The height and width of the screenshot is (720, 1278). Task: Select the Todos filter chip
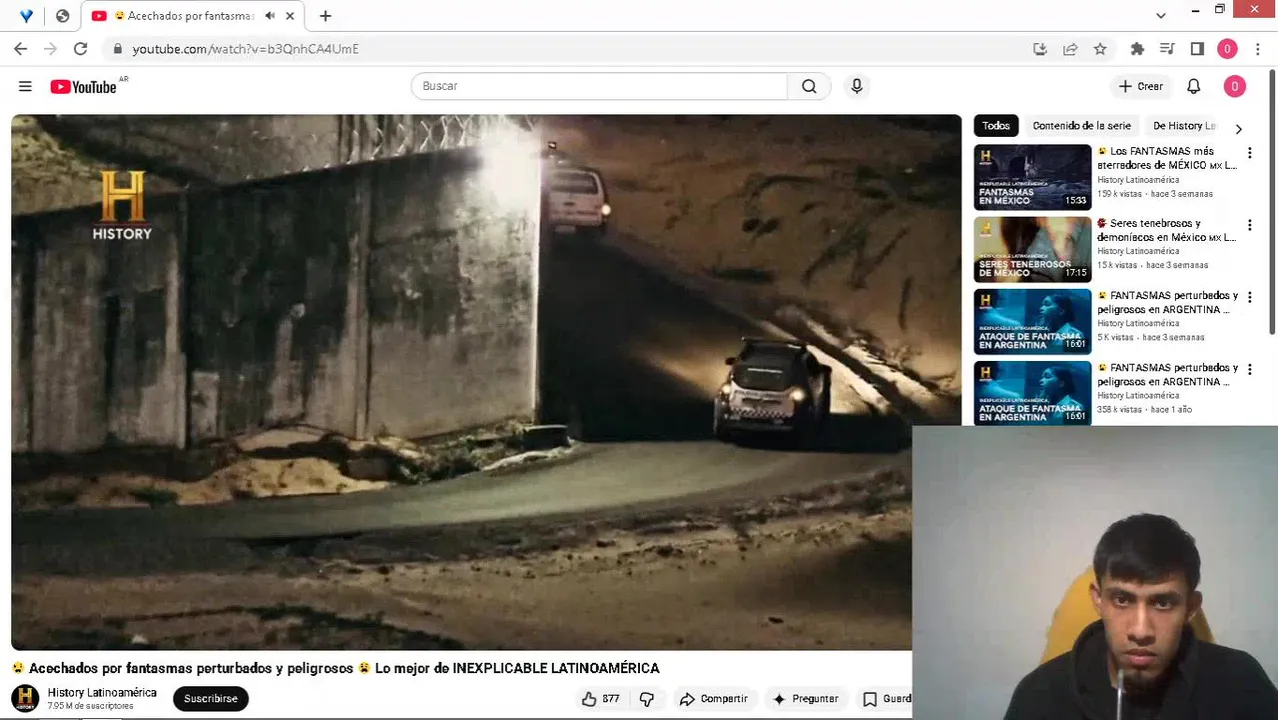pos(996,126)
